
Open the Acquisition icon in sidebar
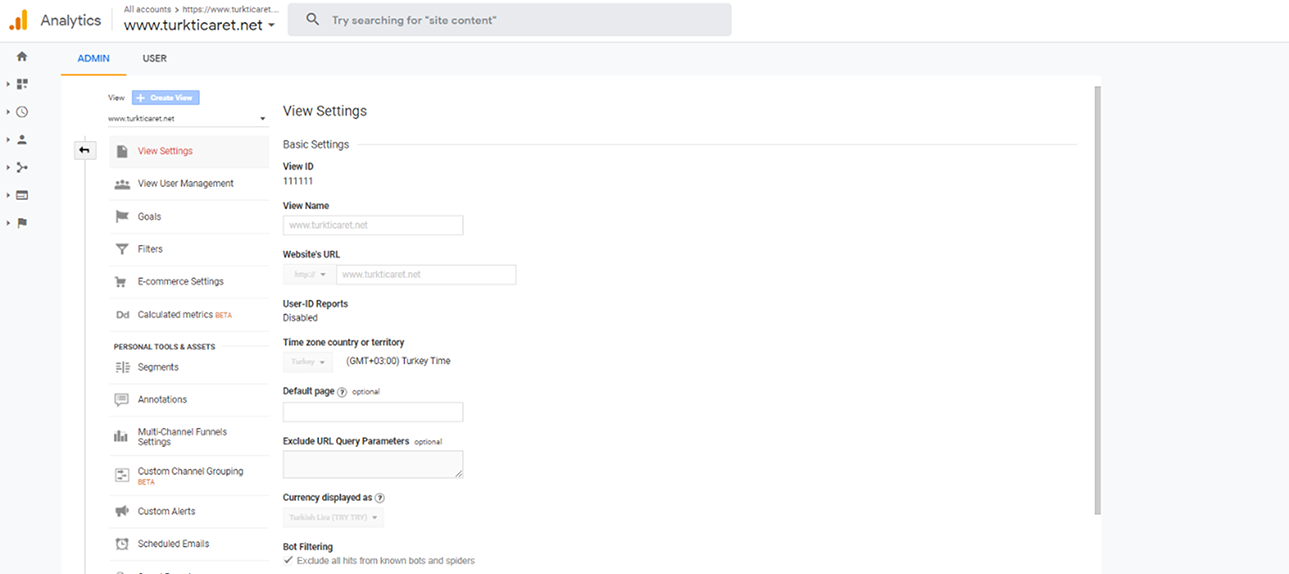[x=22, y=167]
